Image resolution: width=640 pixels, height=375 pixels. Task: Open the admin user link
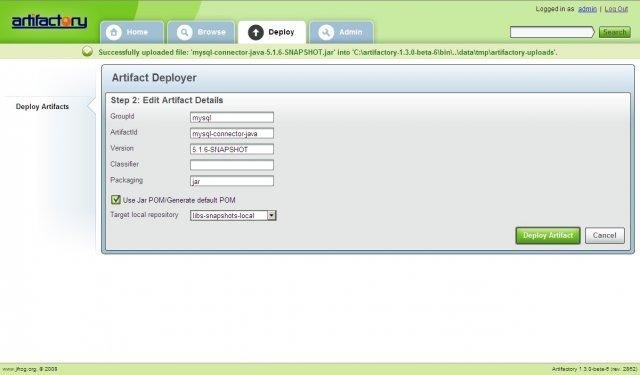click(587, 9)
